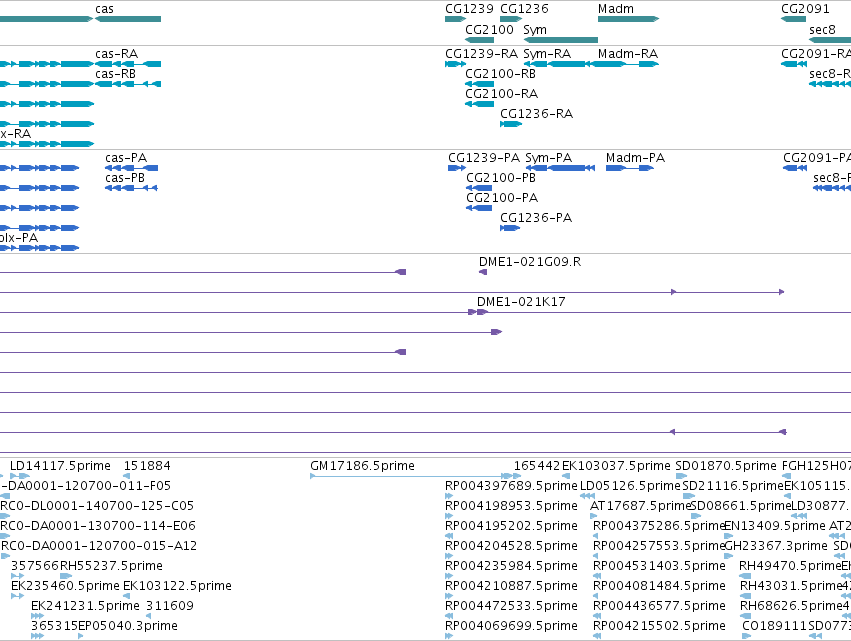The height and width of the screenshot is (641, 851).
Task: Select the Sym-RA transcript
Action: point(561,64)
